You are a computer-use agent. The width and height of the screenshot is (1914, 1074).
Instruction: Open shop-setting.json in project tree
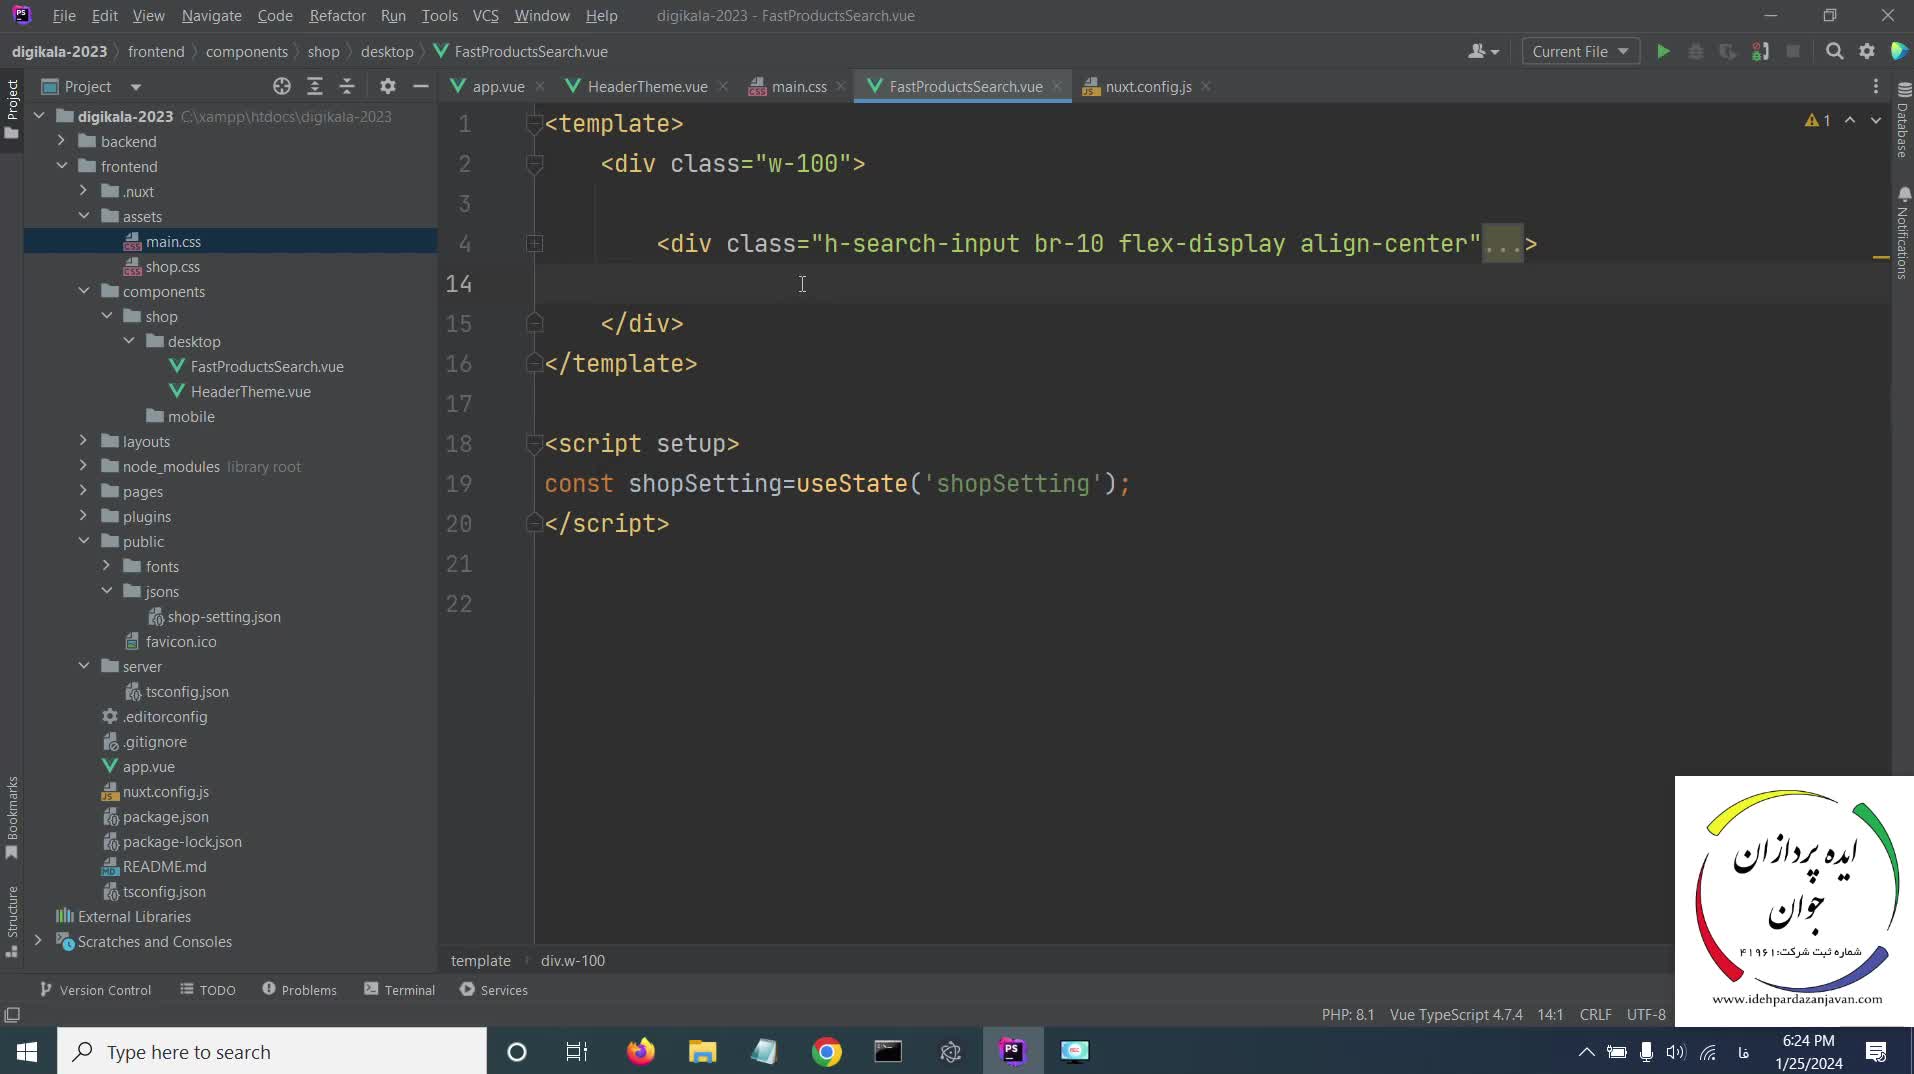point(223,617)
